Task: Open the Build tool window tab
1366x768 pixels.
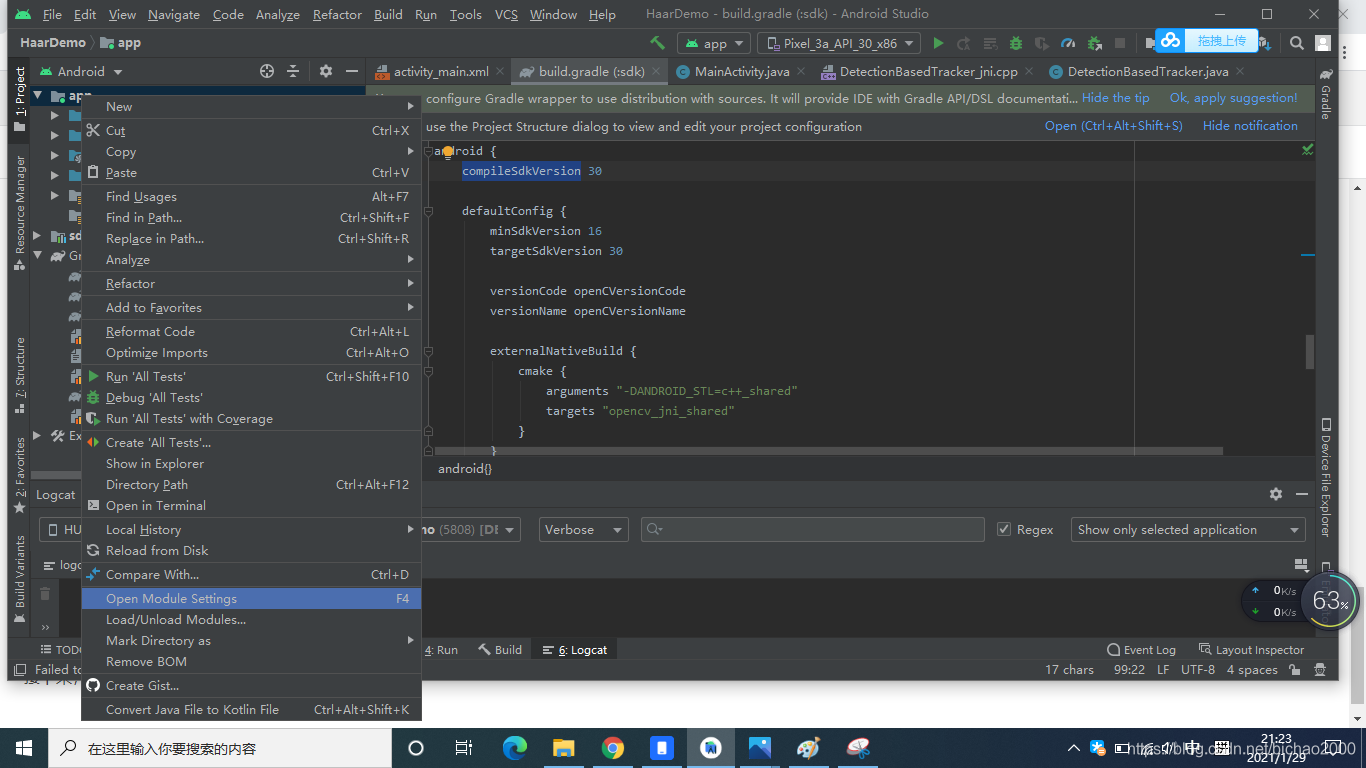Action: 500,650
